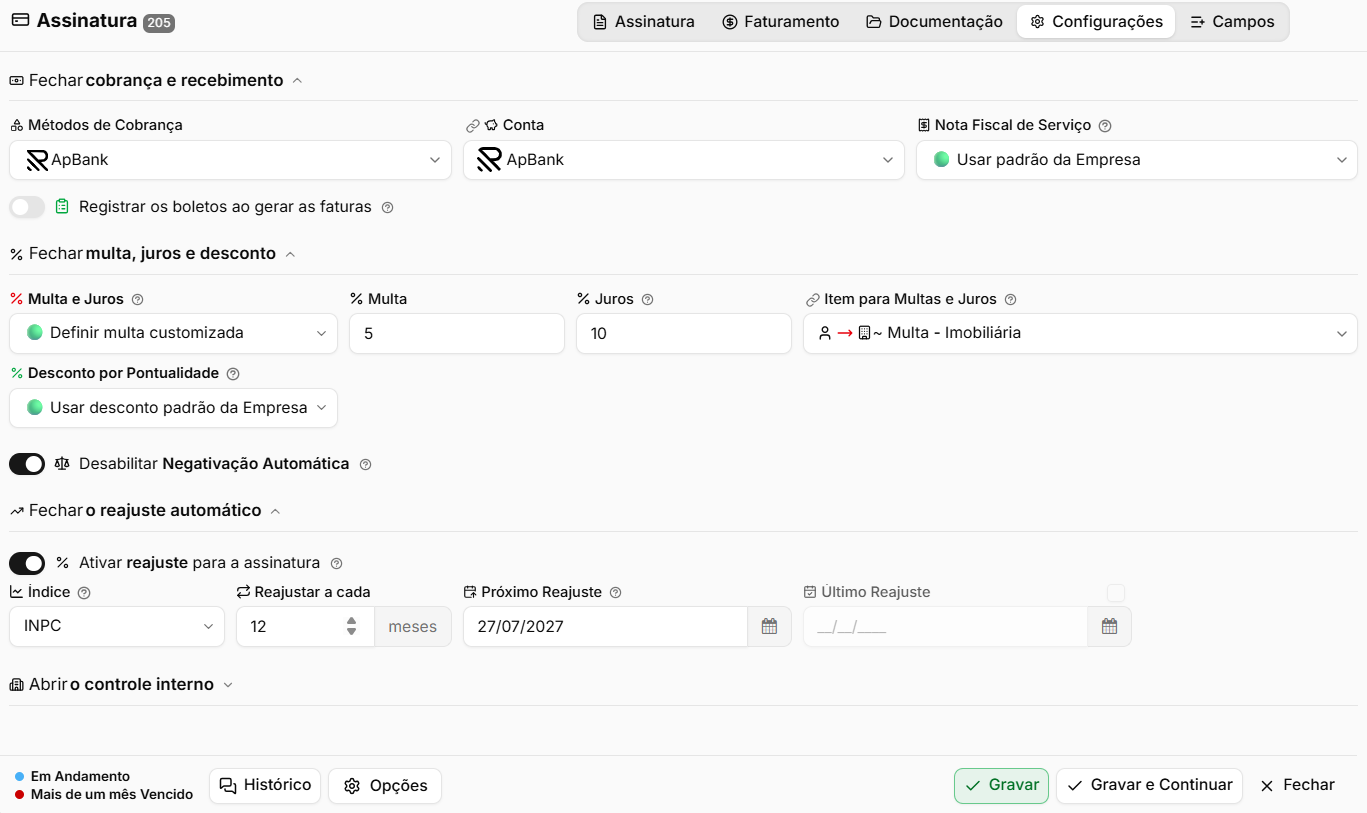Click the card icon beside Assinatura title
The width and height of the screenshot is (1367, 813).
(20, 20)
